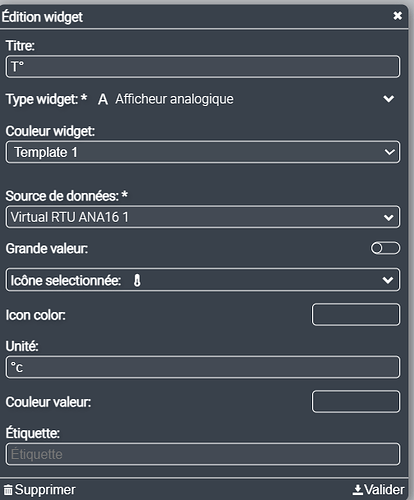
Task: Close the Édition widget dialog
Action: click(x=397, y=16)
